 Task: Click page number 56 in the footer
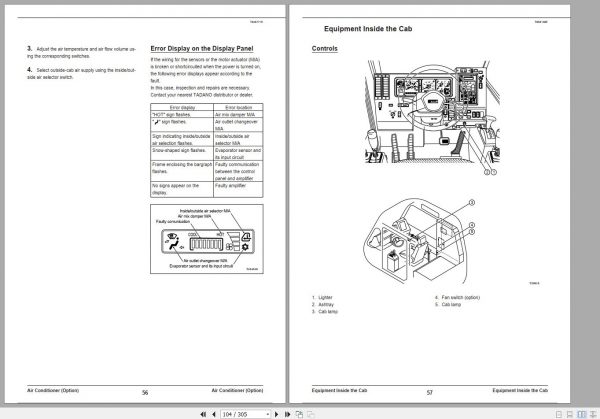click(145, 393)
